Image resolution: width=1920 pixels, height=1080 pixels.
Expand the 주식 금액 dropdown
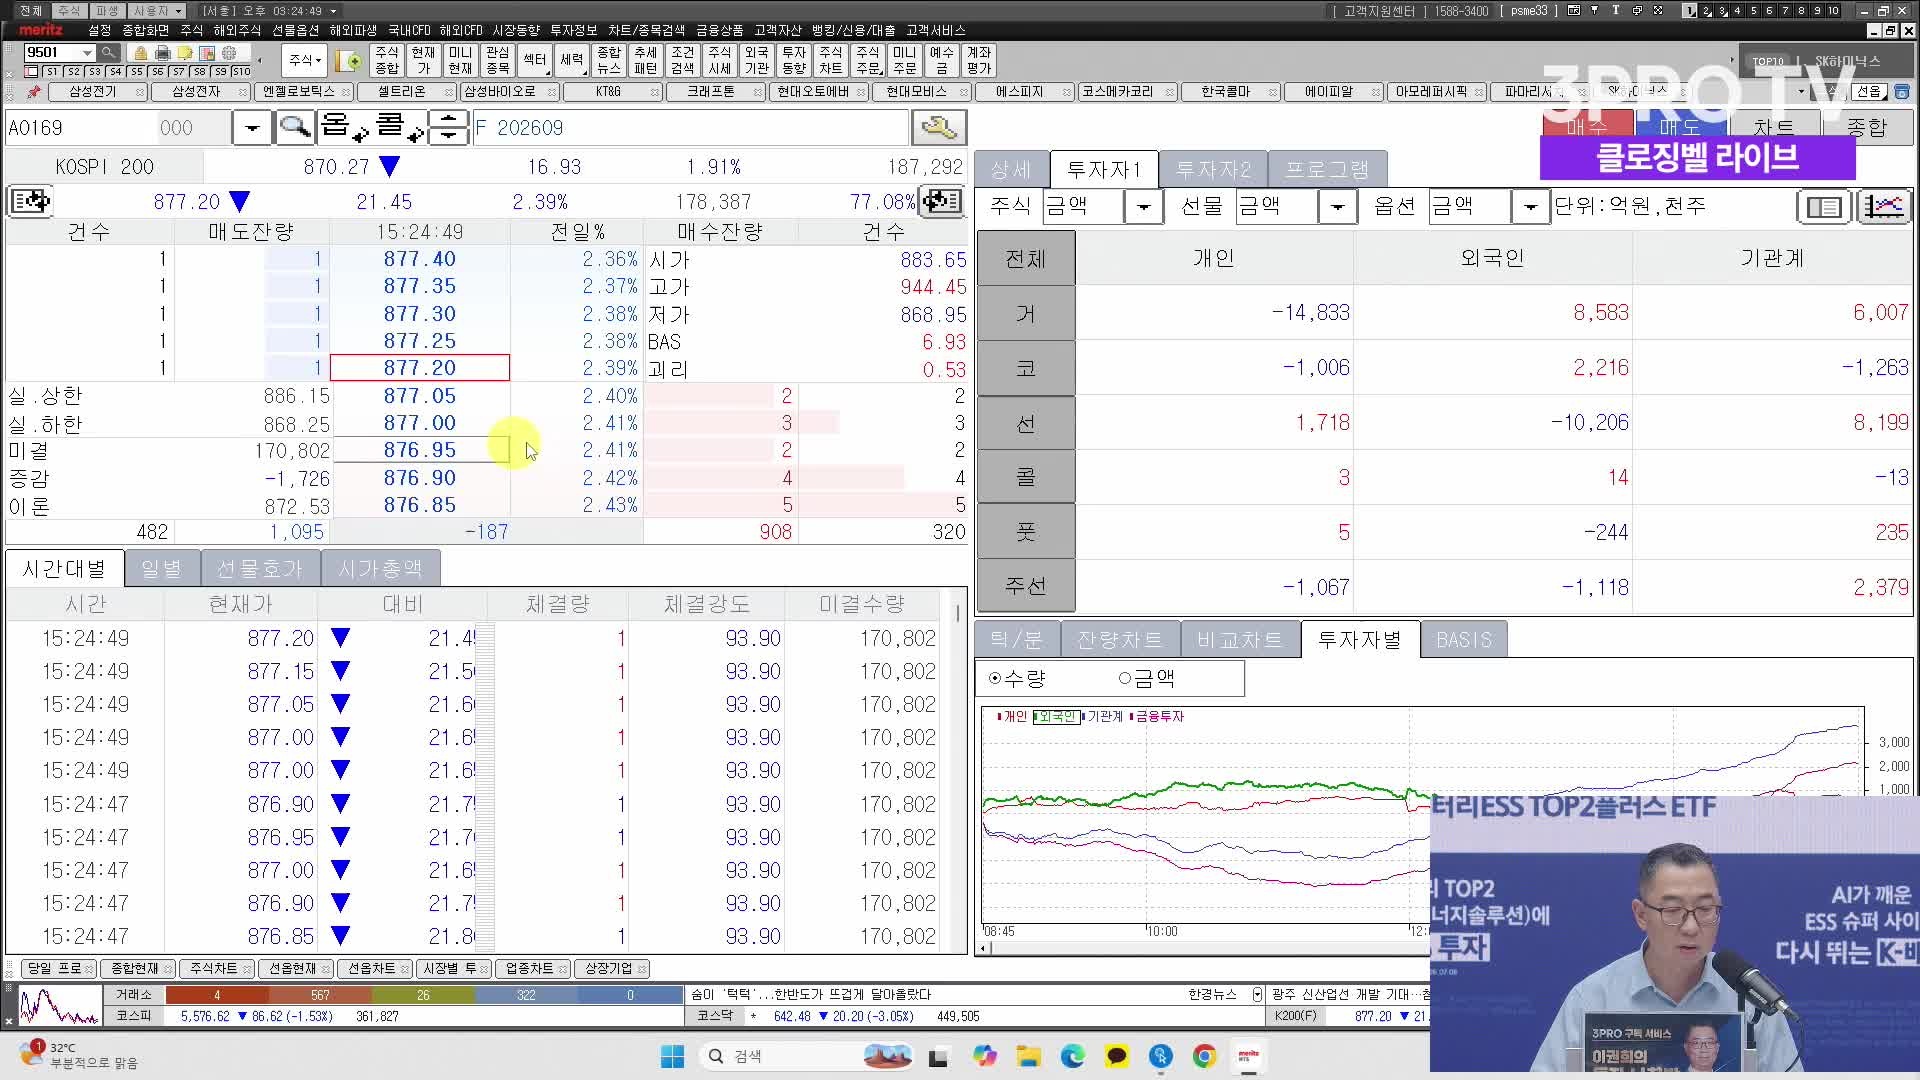tap(1143, 207)
